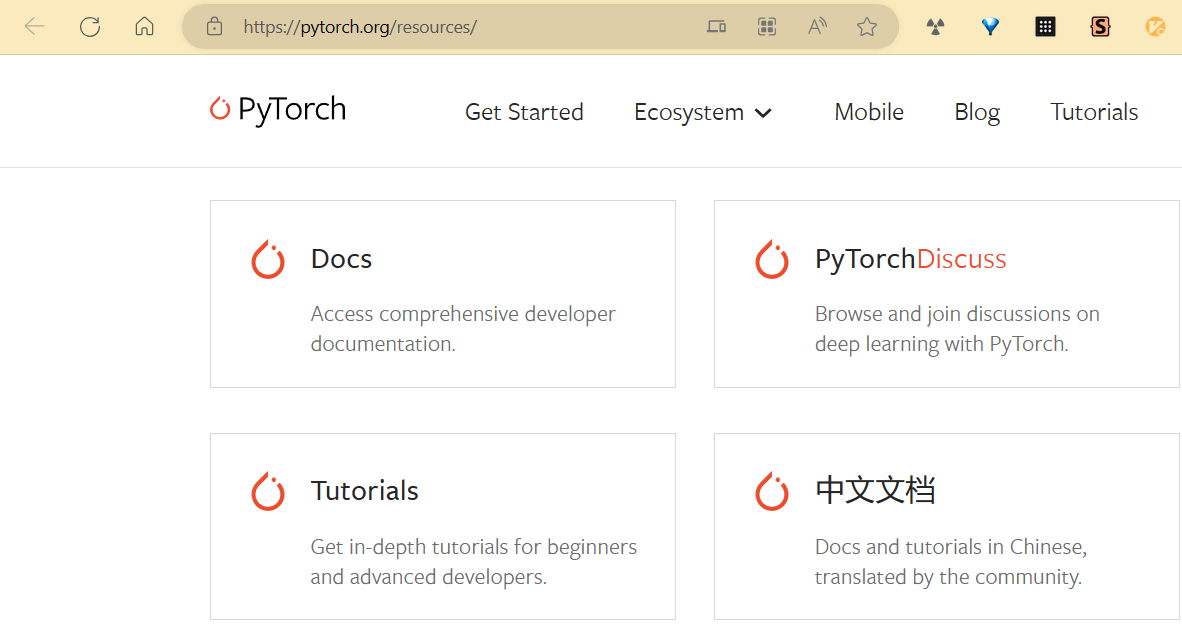Open the Get Started nav item

(524, 112)
